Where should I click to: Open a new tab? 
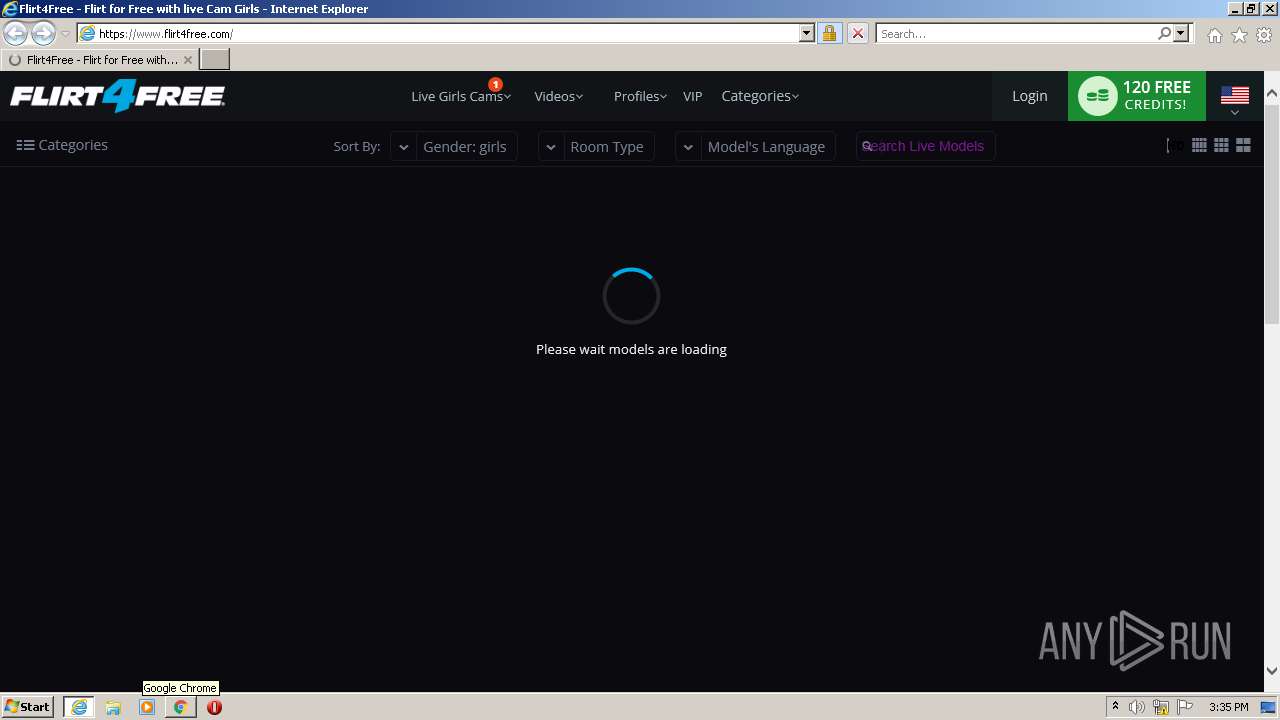click(215, 60)
